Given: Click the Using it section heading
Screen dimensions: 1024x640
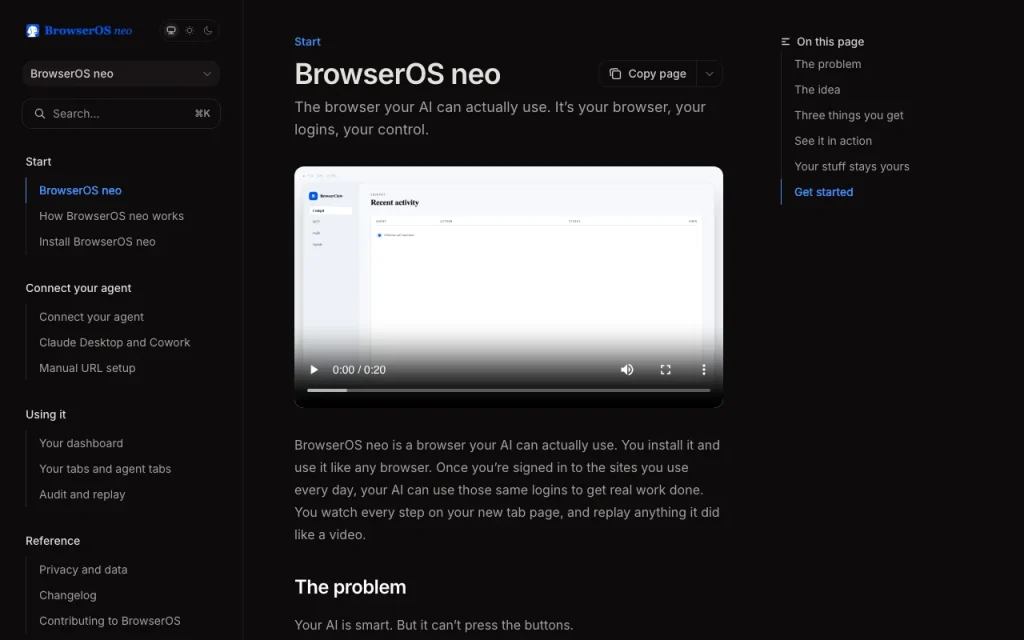Looking at the screenshot, I should coord(46,415).
